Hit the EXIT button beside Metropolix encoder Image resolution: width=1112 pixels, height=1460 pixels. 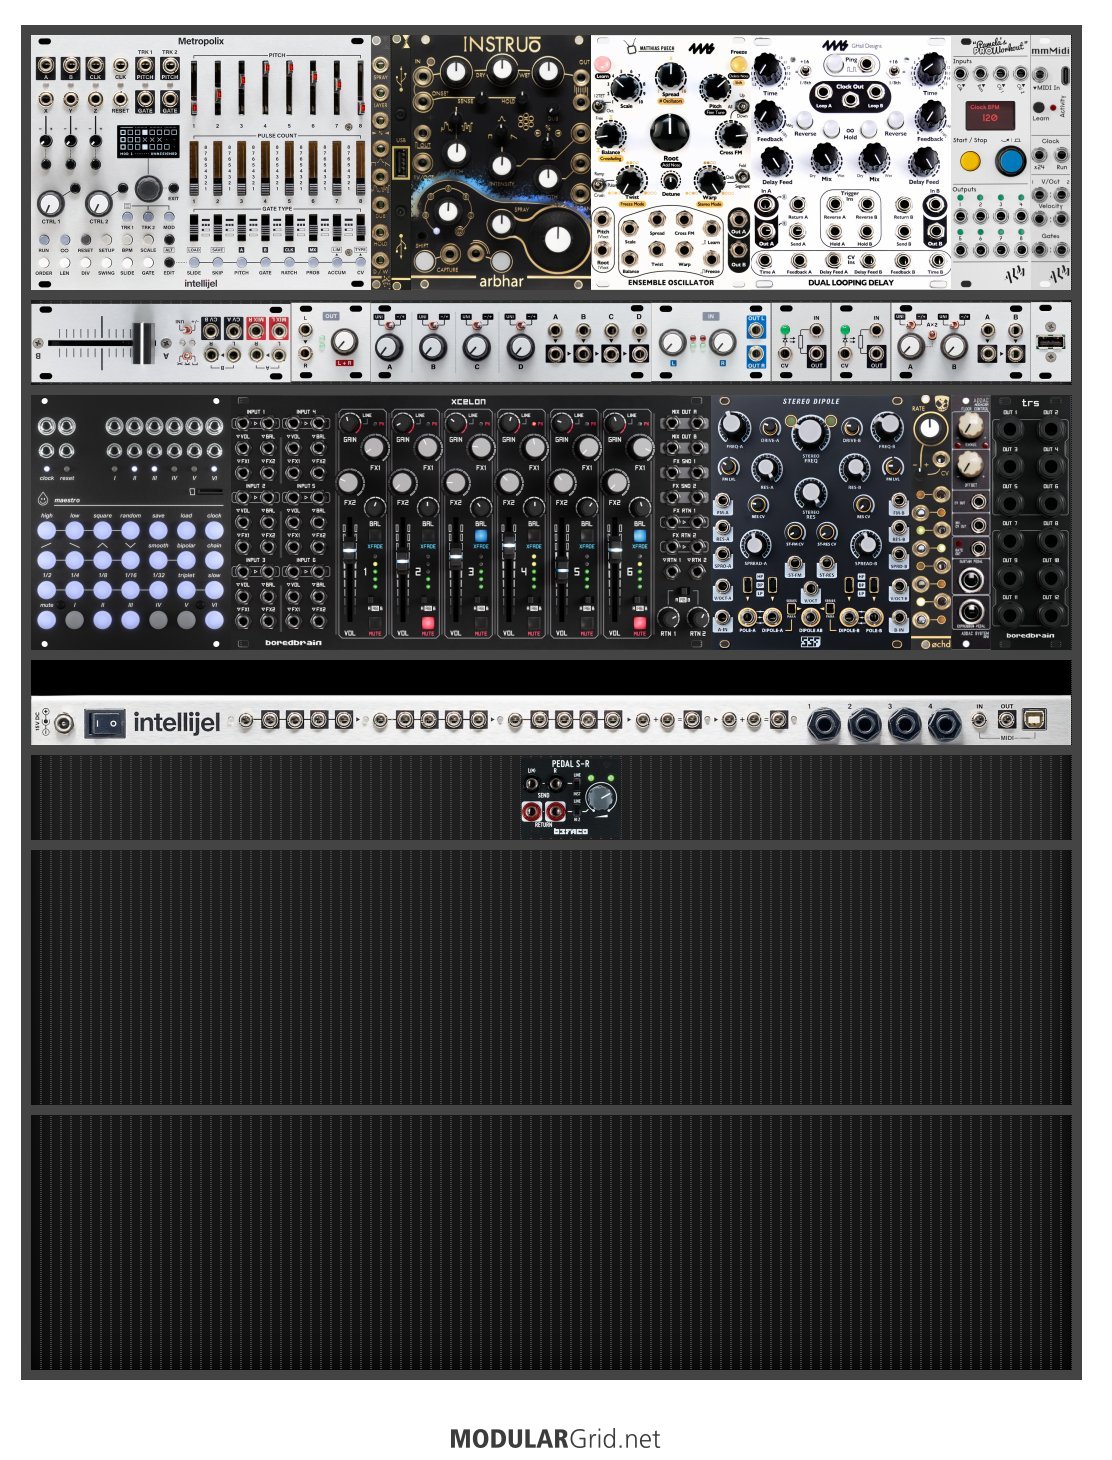172,187
